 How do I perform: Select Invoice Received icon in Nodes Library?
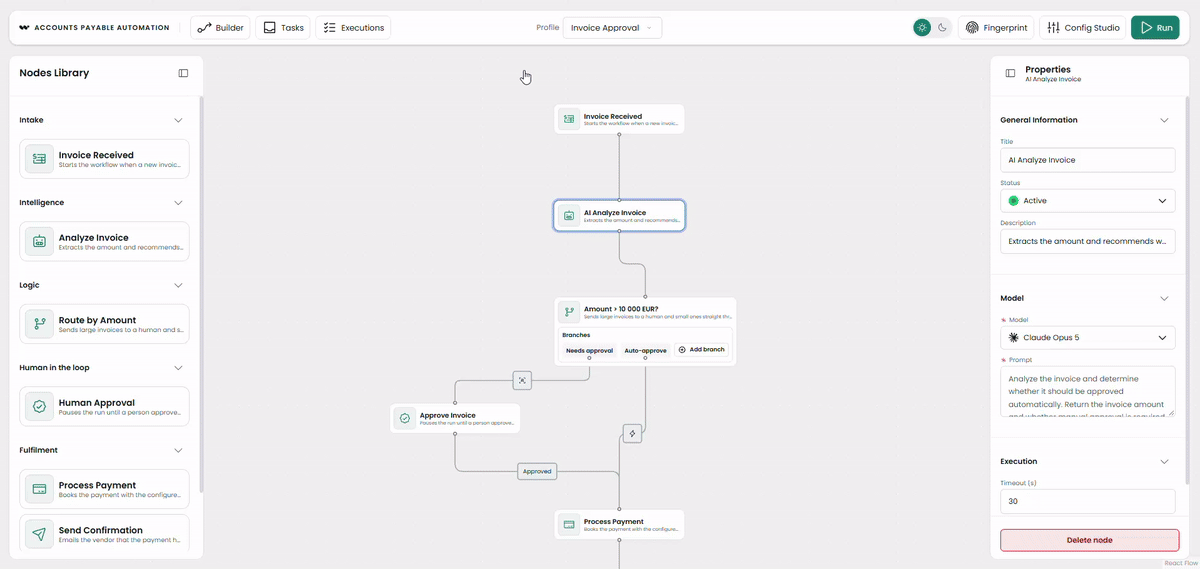pyautogui.click(x=39, y=159)
